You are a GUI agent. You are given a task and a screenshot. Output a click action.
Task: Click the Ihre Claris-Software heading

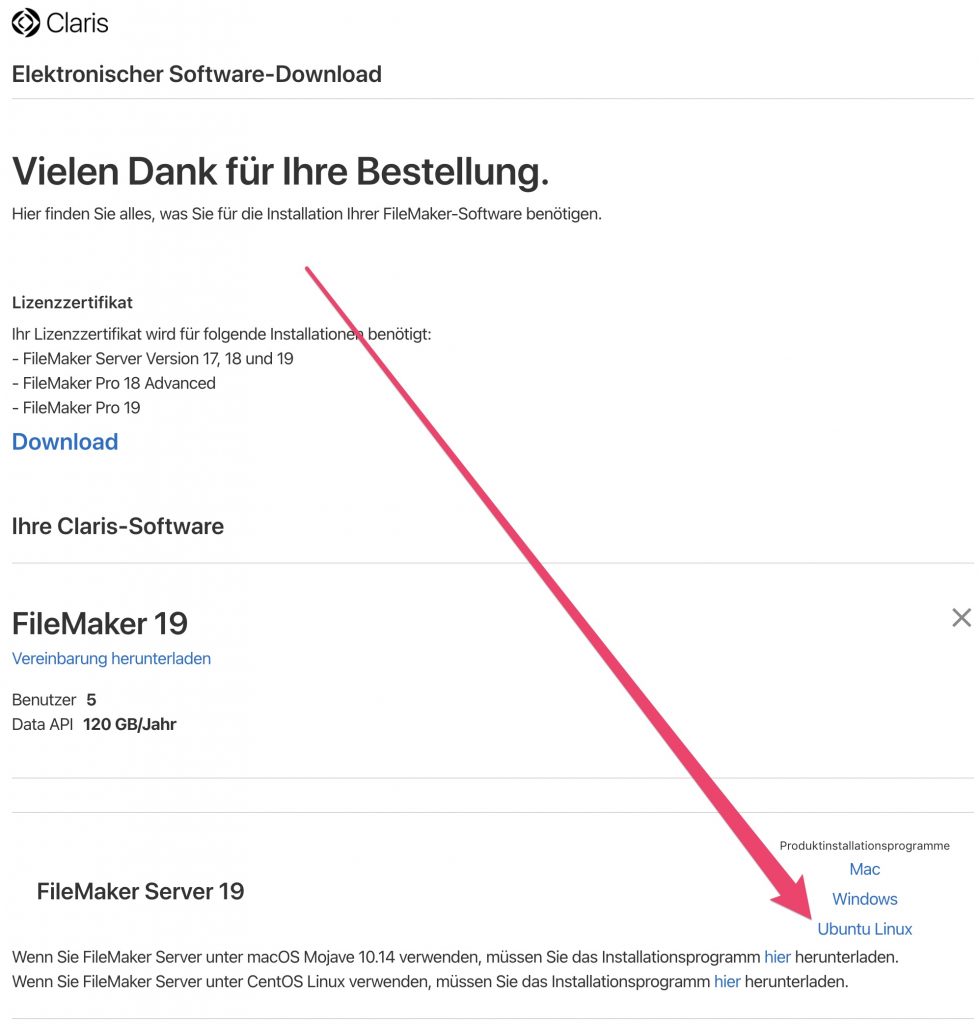click(x=118, y=526)
